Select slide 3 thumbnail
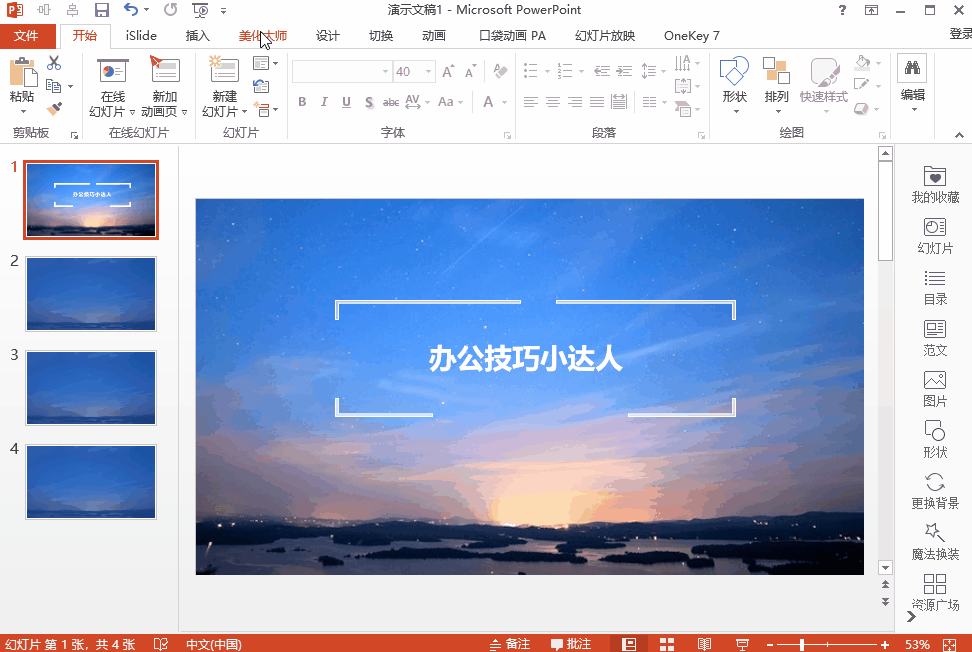The width and height of the screenshot is (972, 652). click(91, 388)
